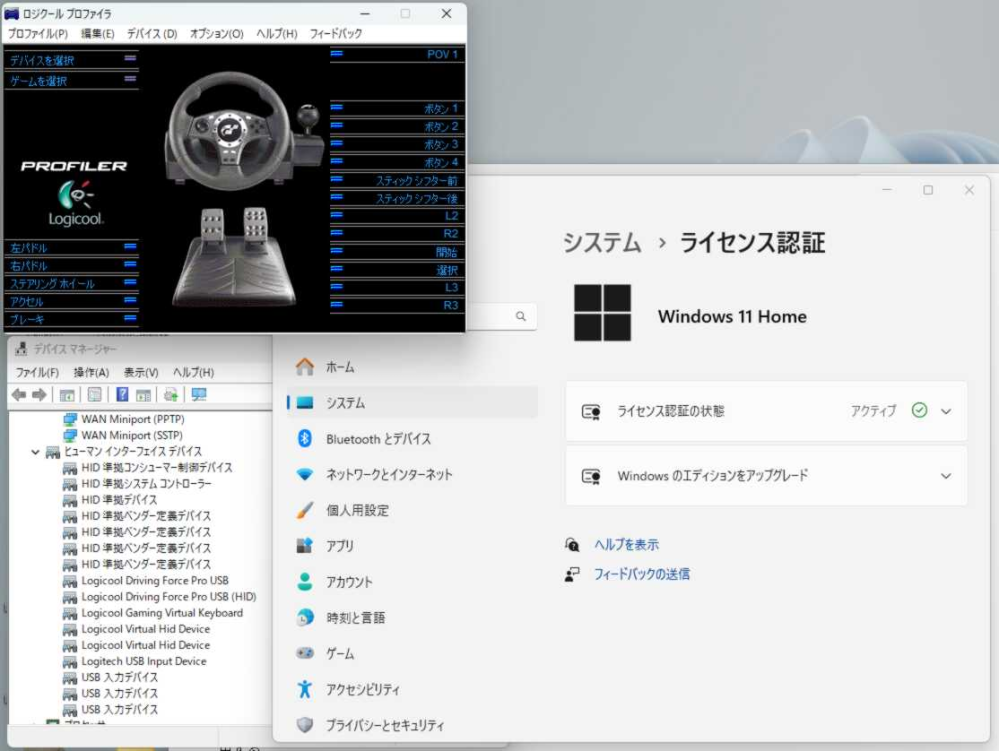
Task: Open ヘルプ(H) menu in Device Manager
Action: 193,373
